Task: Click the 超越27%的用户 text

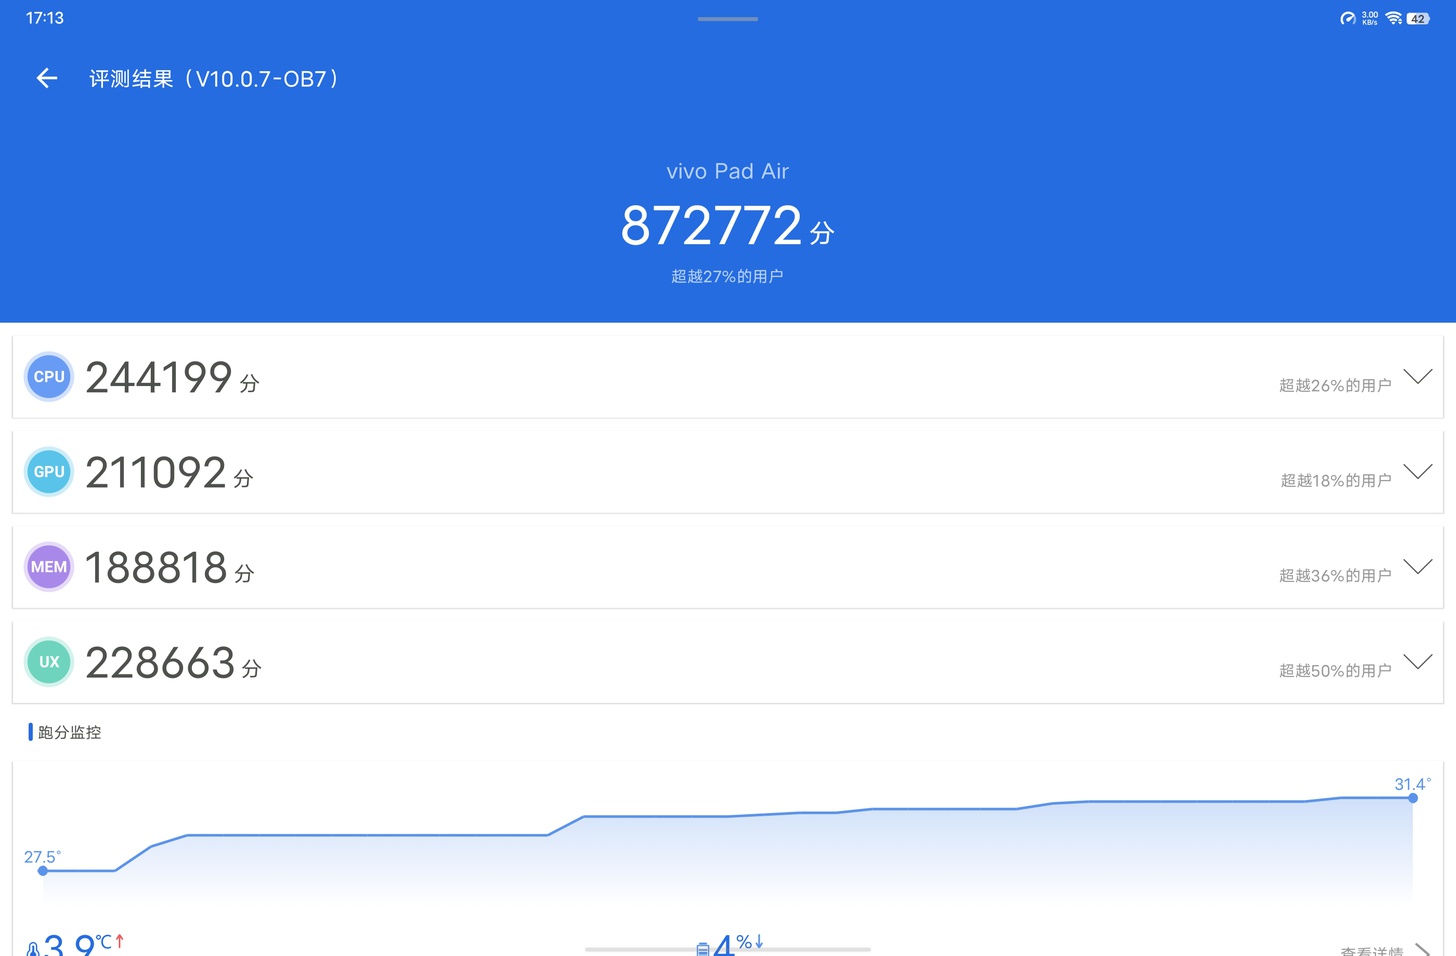Action: click(727, 276)
